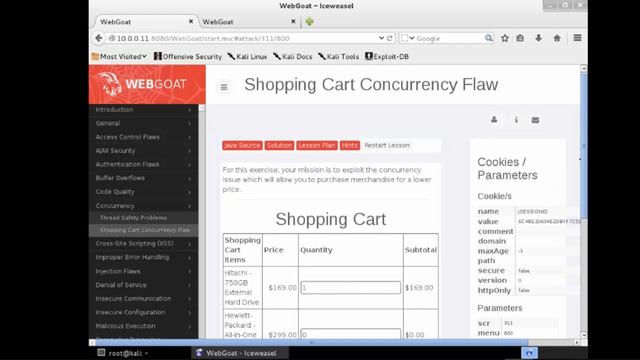Expand Cross-Site Scripting (XSS) section
Screen dimensions: 640x360
[143, 244]
